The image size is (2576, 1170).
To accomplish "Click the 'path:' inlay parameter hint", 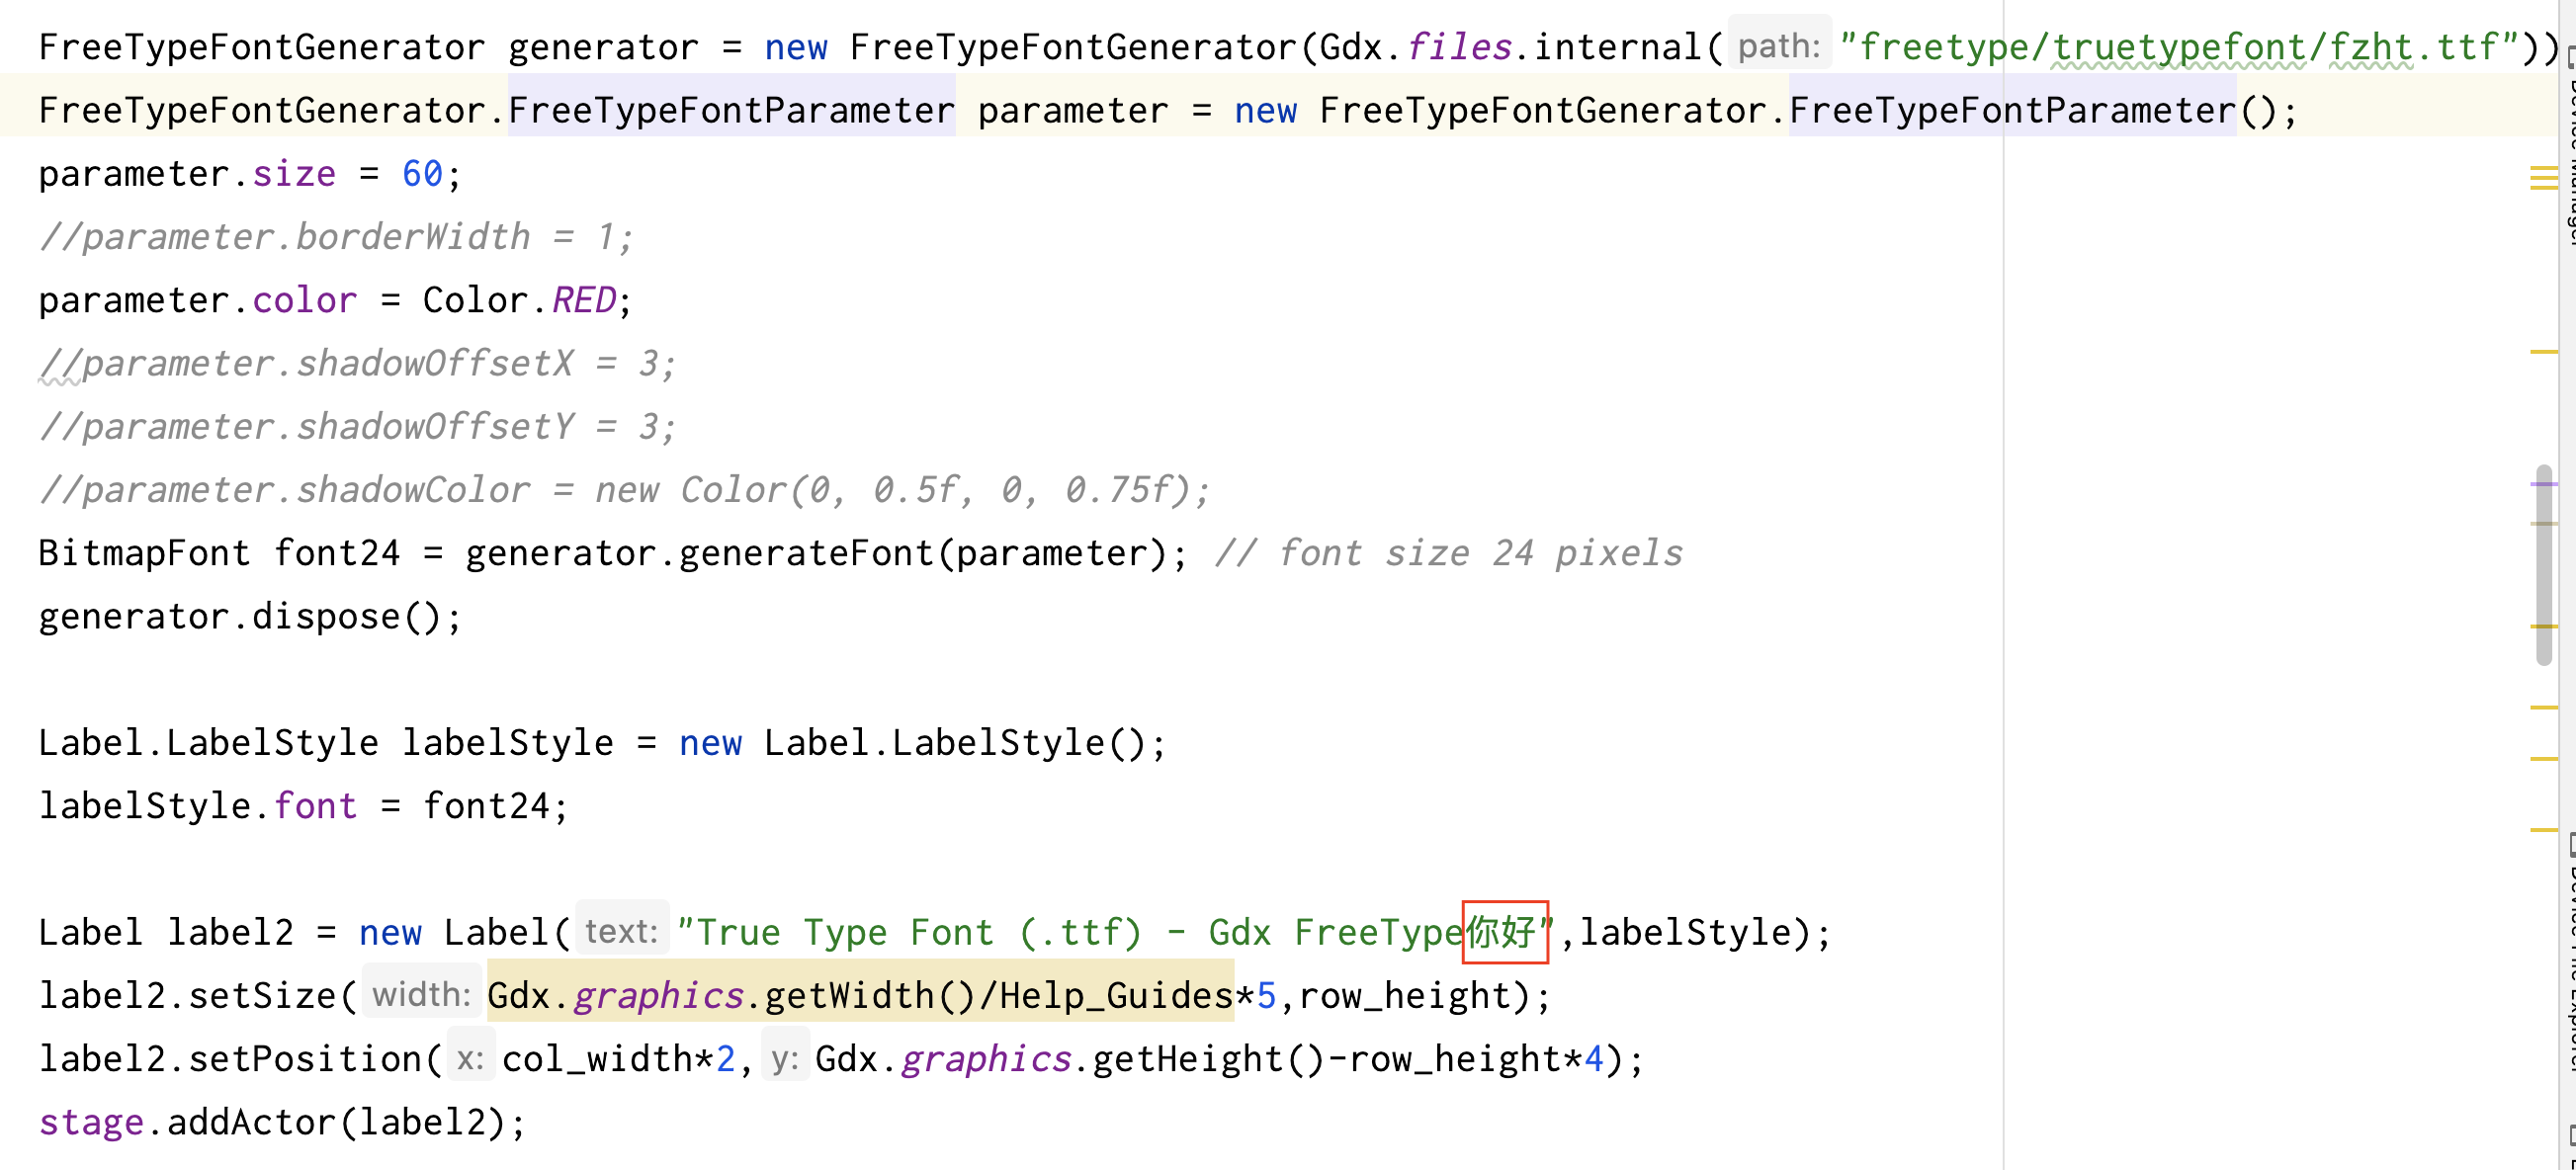I will [1779, 46].
